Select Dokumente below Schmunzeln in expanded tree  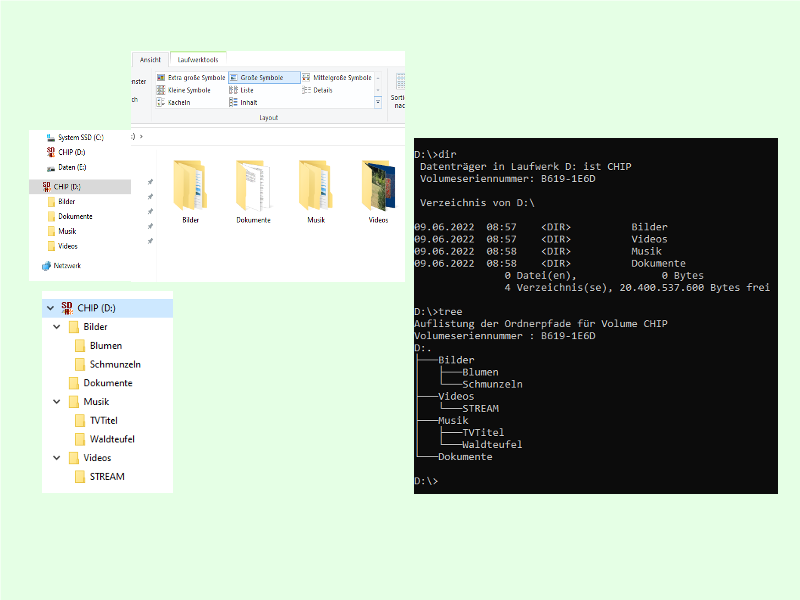[x=101, y=383]
